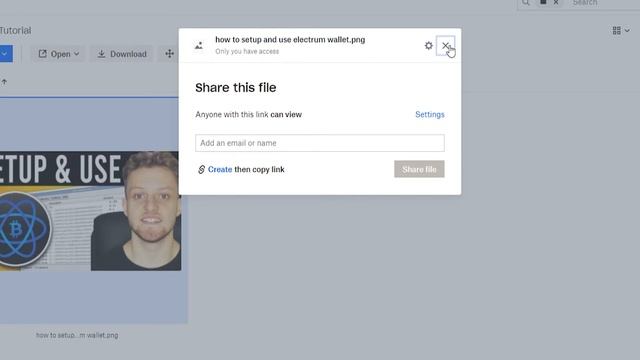640x360 pixels.
Task: Click the Tutorial folder title
Action: coord(16,31)
